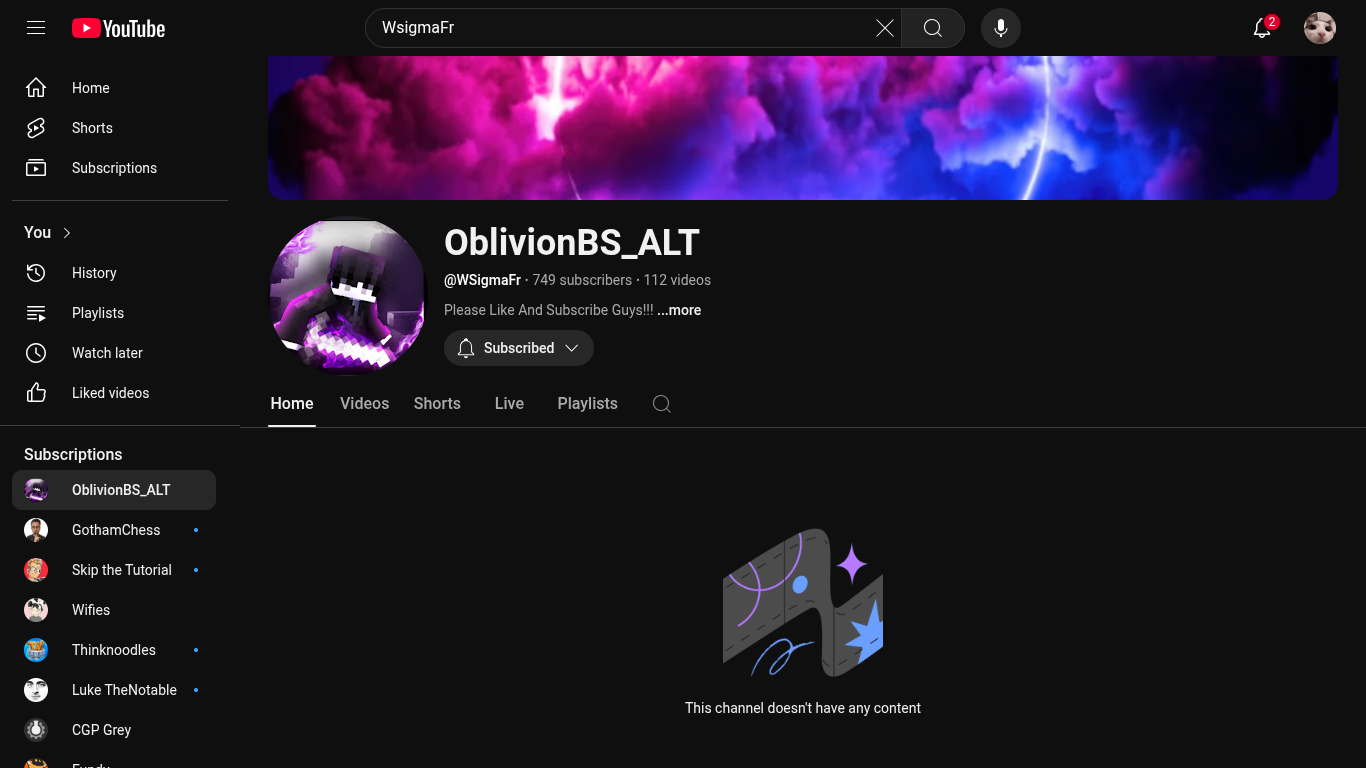Open the hamburger guide menu

click(x=36, y=28)
